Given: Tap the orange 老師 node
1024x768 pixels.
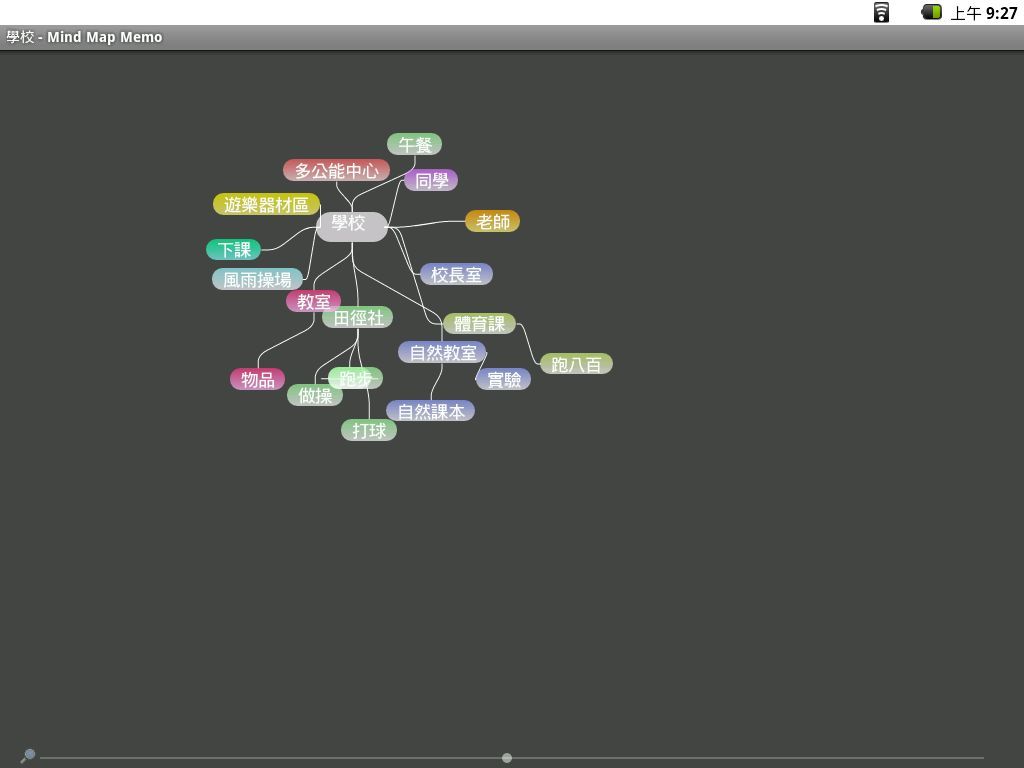Looking at the screenshot, I should tap(492, 222).
